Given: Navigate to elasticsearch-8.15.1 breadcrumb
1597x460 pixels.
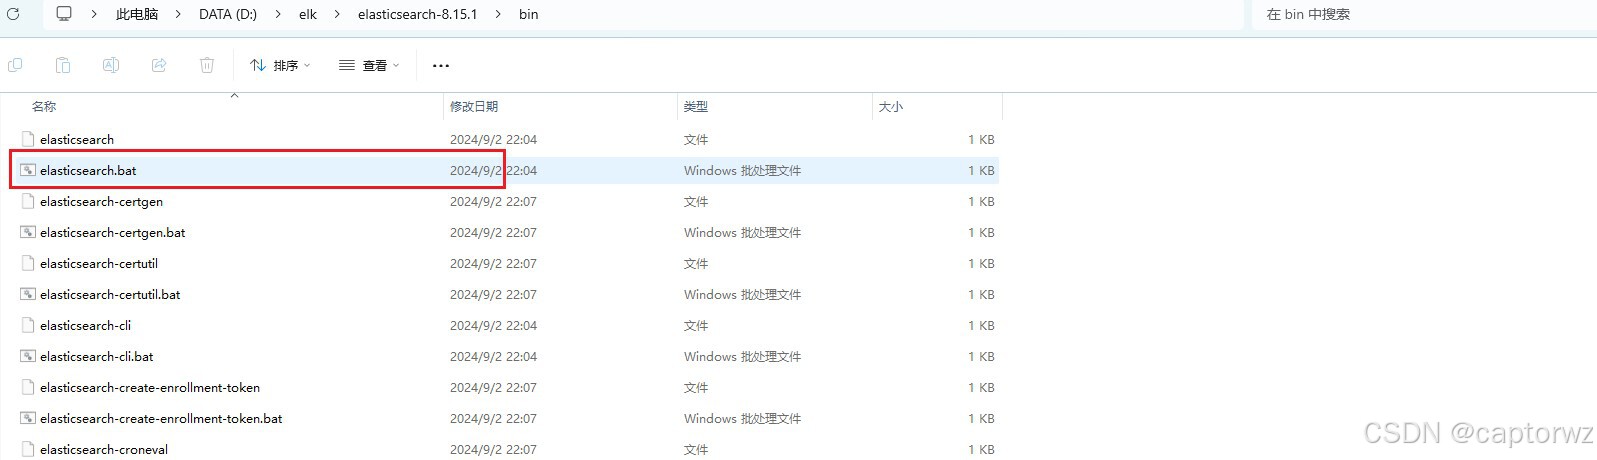Looking at the screenshot, I should [417, 14].
